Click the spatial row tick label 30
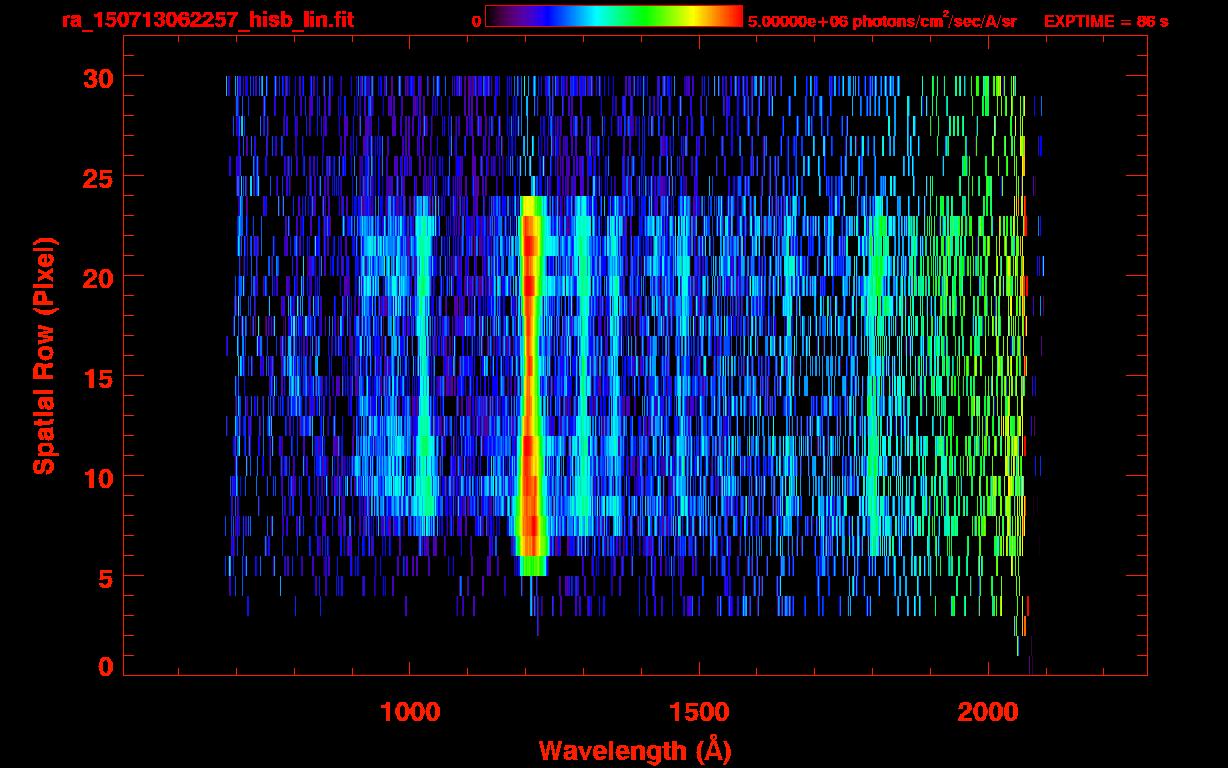Image resolution: width=1228 pixels, height=768 pixels. 98,77
